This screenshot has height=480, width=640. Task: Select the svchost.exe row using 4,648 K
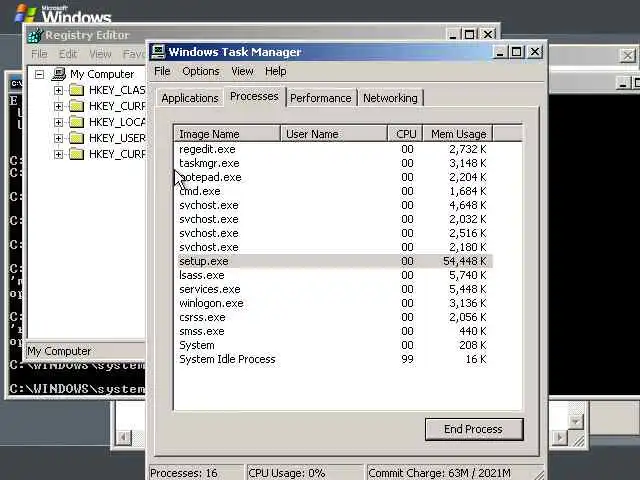click(333, 205)
